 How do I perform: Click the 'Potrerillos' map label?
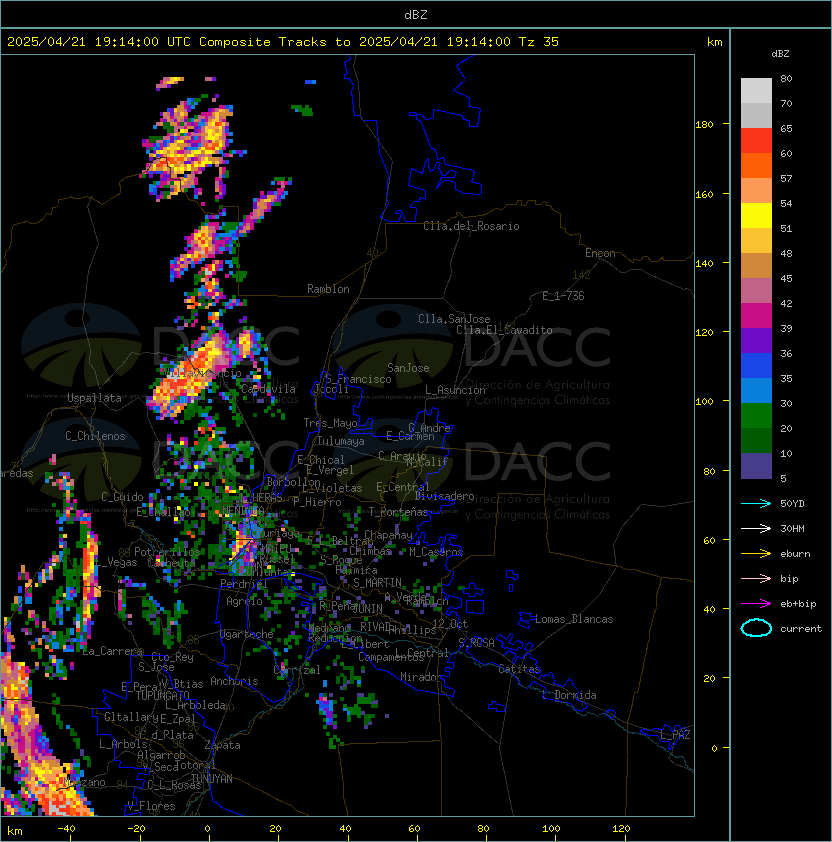click(x=167, y=552)
